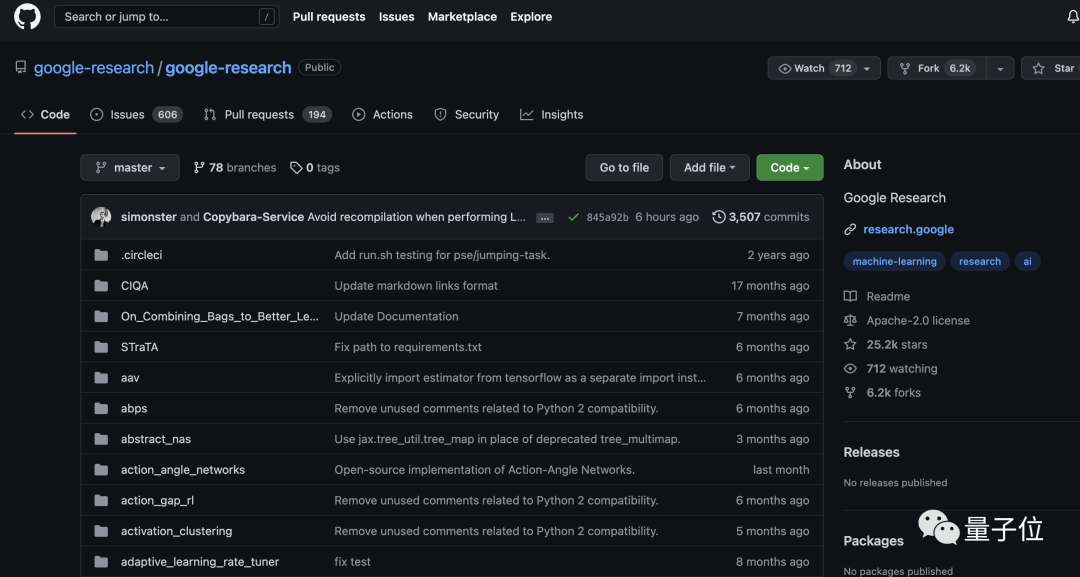View the 78 branches list
This screenshot has width=1080, height=577.
[235, 168]
